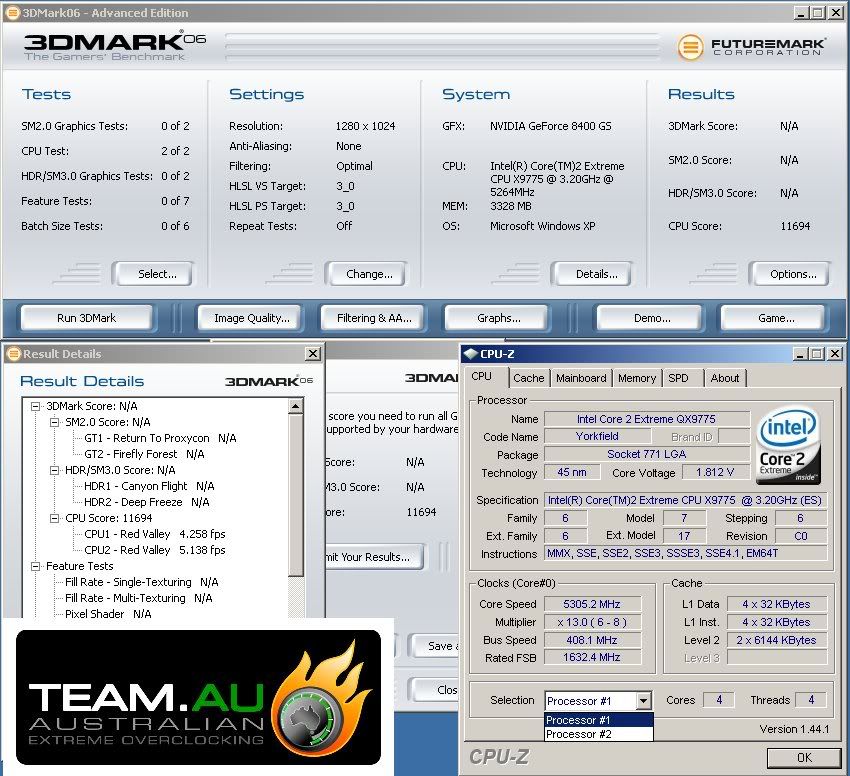Select the Fill Rate - Multi-Texturing row
The width and height of the screenshot is (850, 776).
(x=138, y=598)
